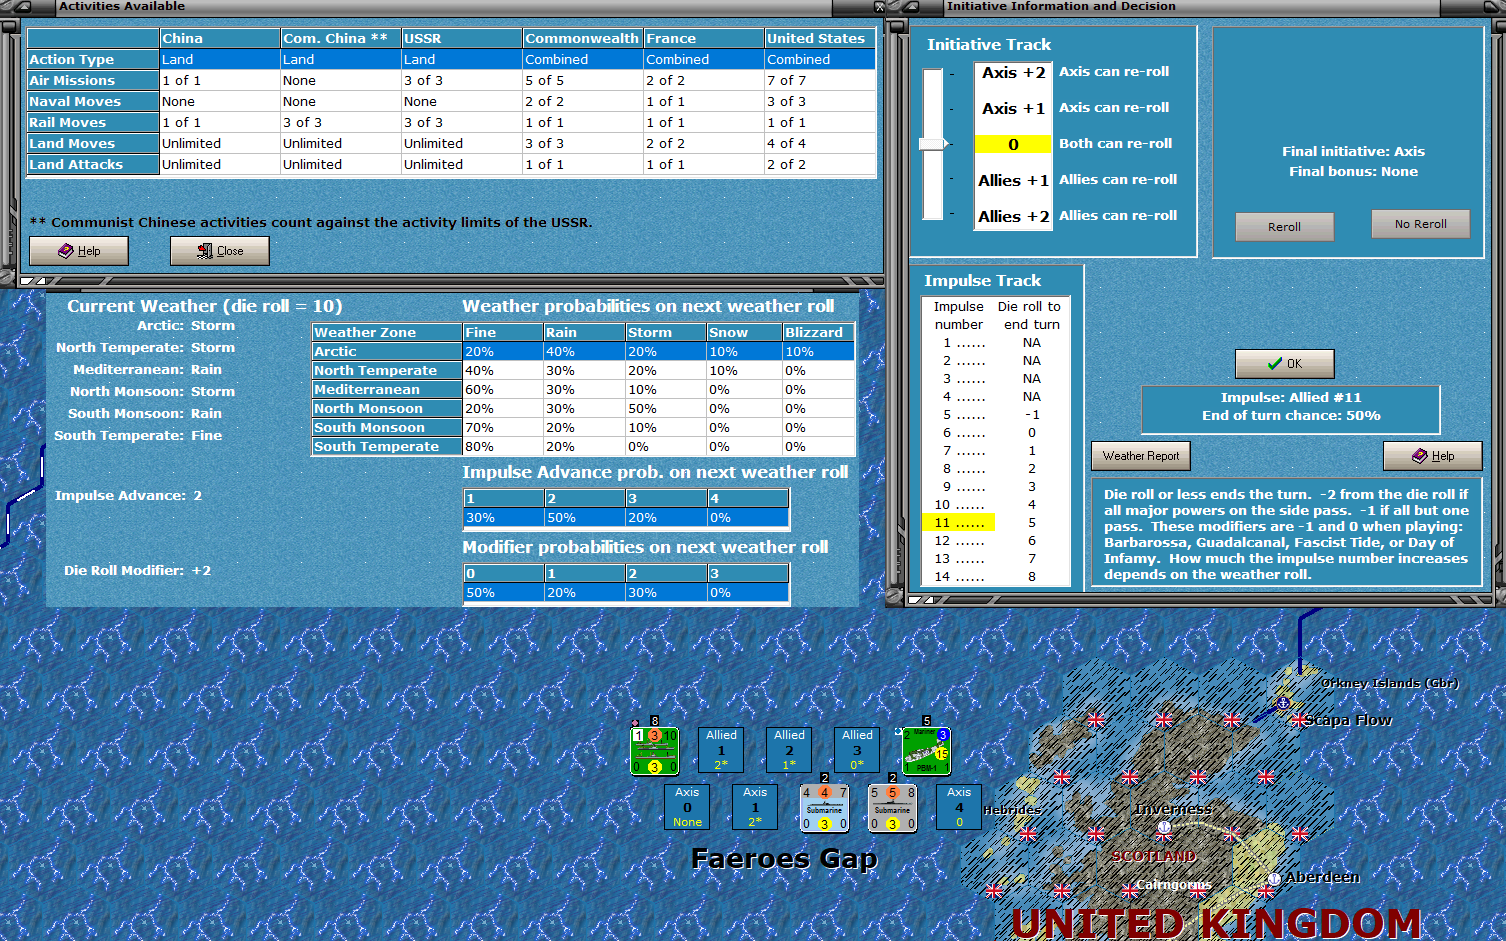Open the Weather Report

click(1140, 456)
